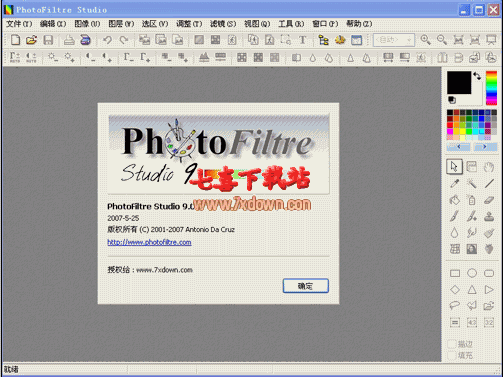The width and height of the screenshot is (503, 377).
Task: Click the 4:3 ratio selection button
Action: point(472,322)
